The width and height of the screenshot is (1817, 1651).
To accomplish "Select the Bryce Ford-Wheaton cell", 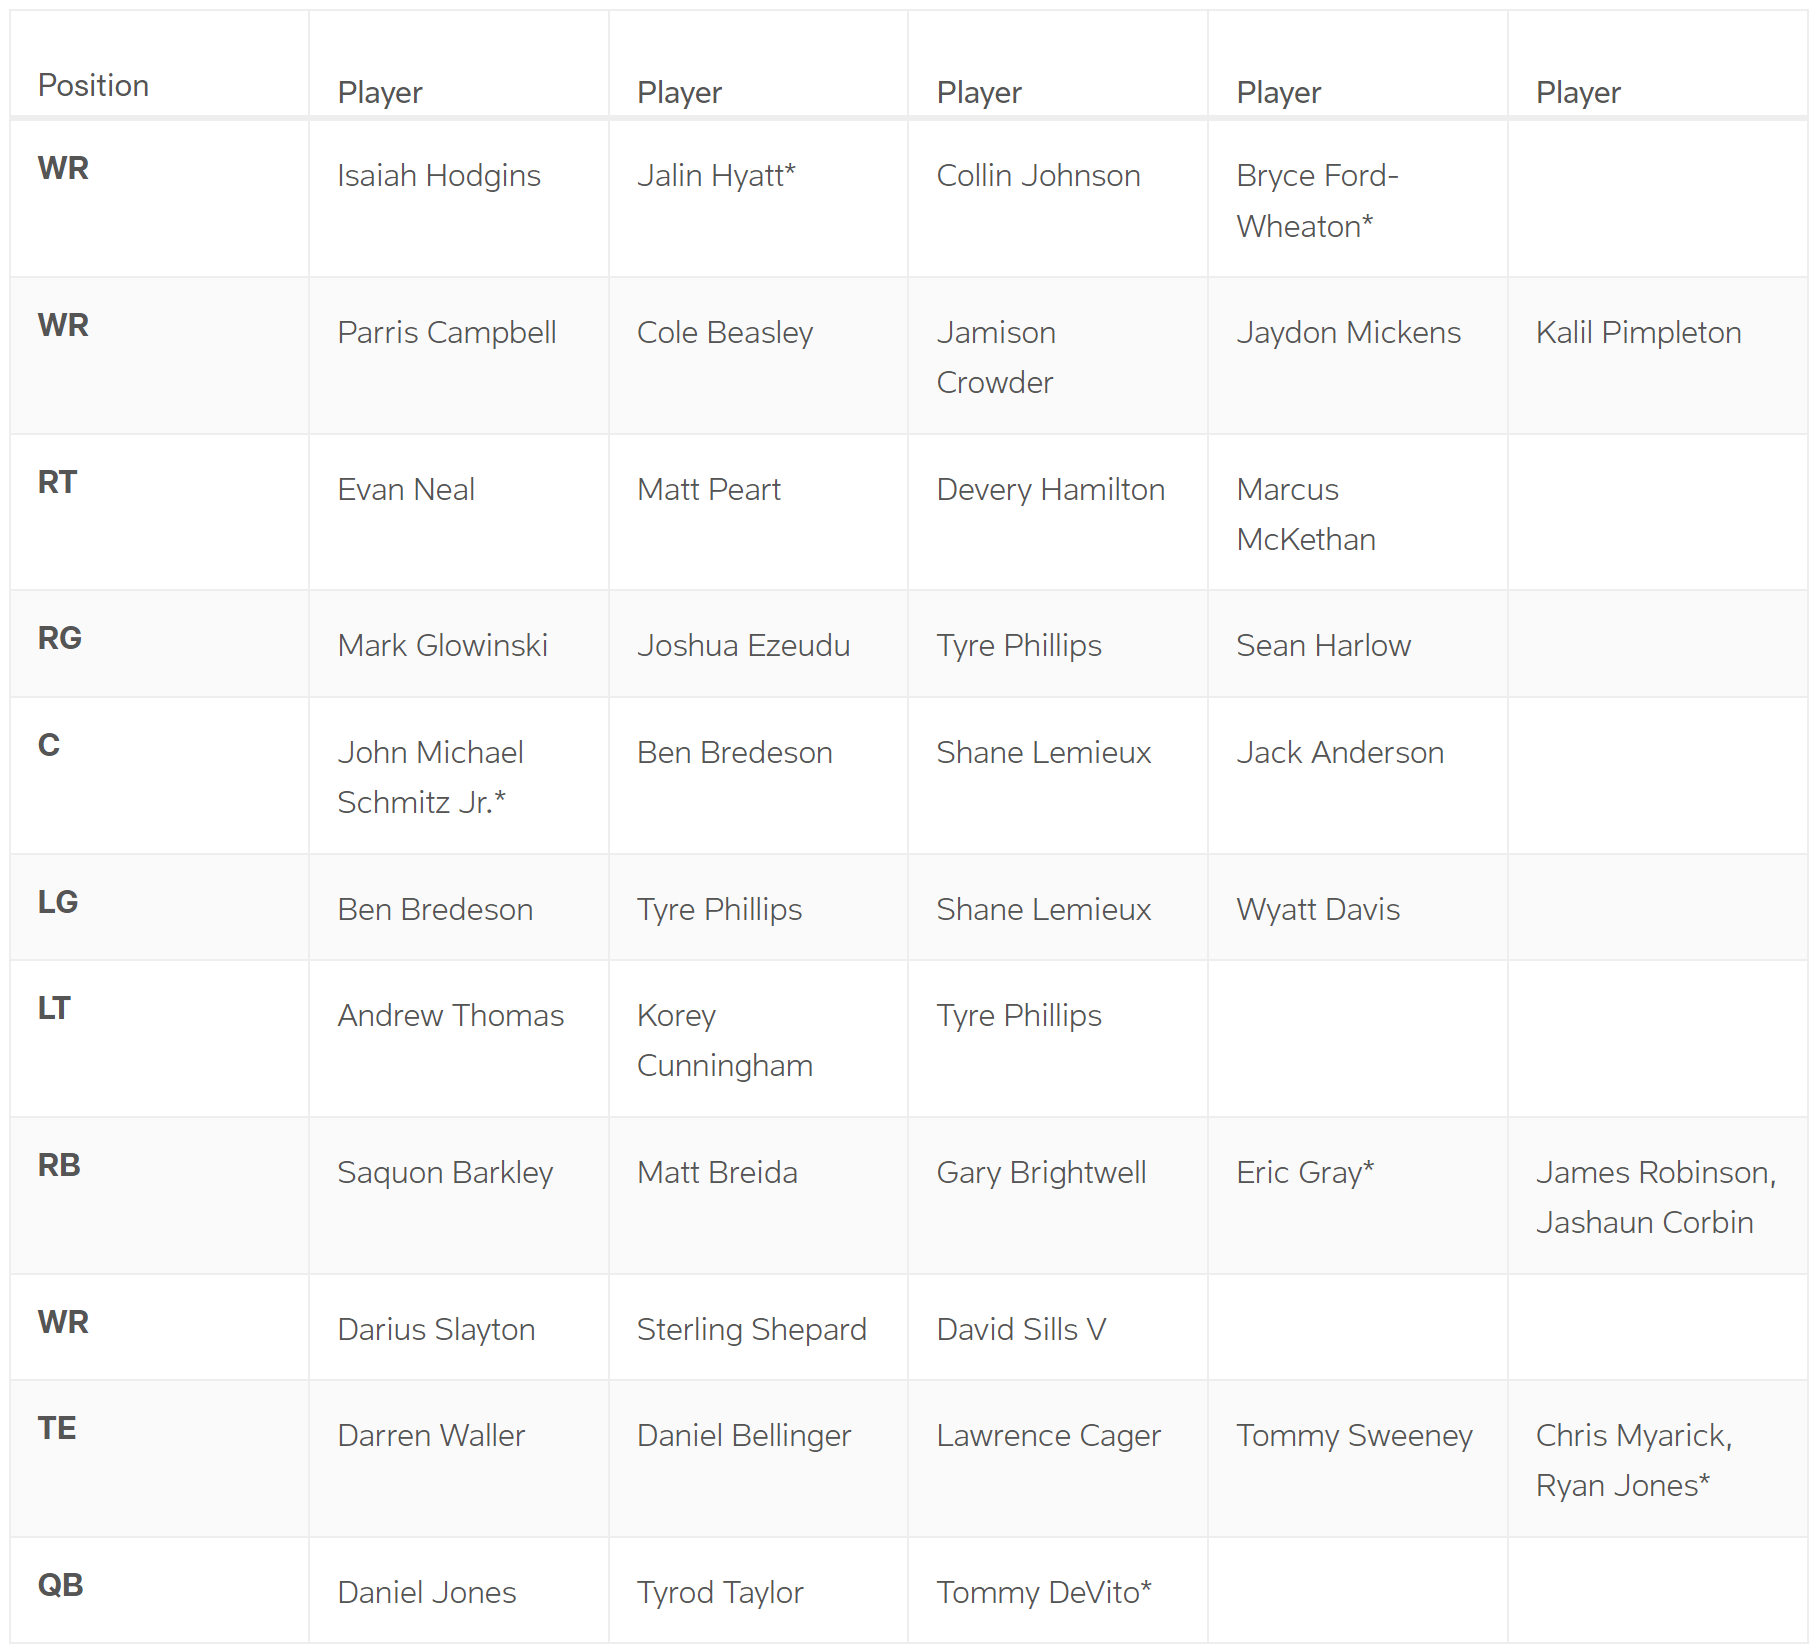I will point(1316,201).
